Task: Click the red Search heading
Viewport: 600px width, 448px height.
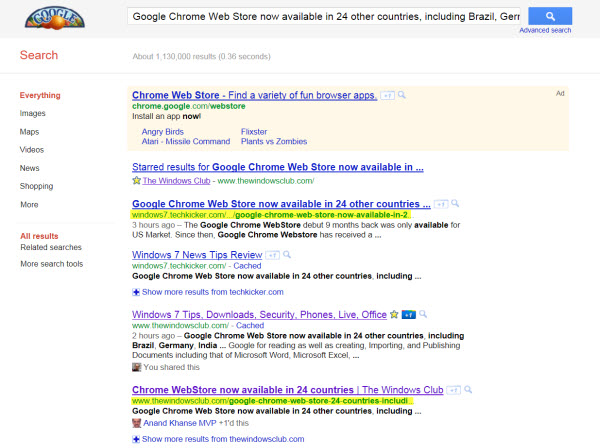Action: pos(39,55)
